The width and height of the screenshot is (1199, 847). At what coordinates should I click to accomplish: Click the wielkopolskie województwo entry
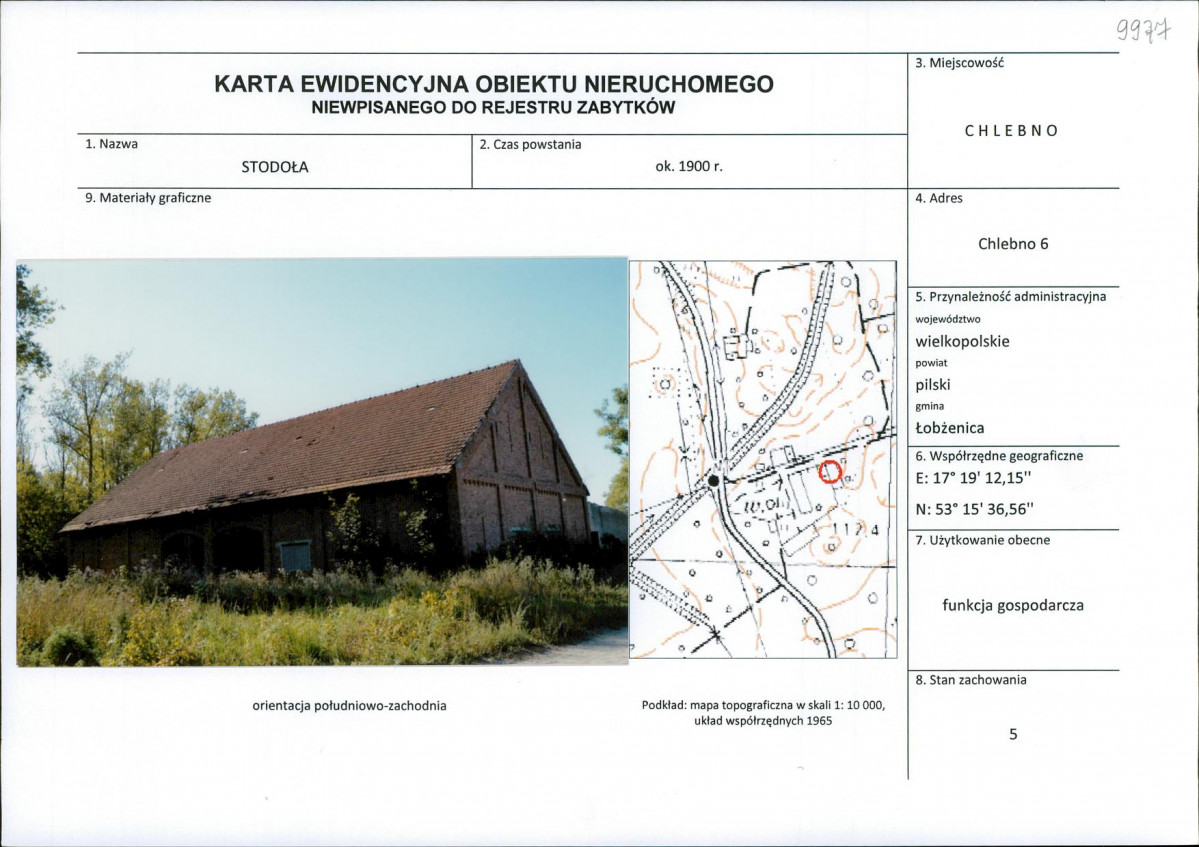pyautogui.click(x=963, y=340)
